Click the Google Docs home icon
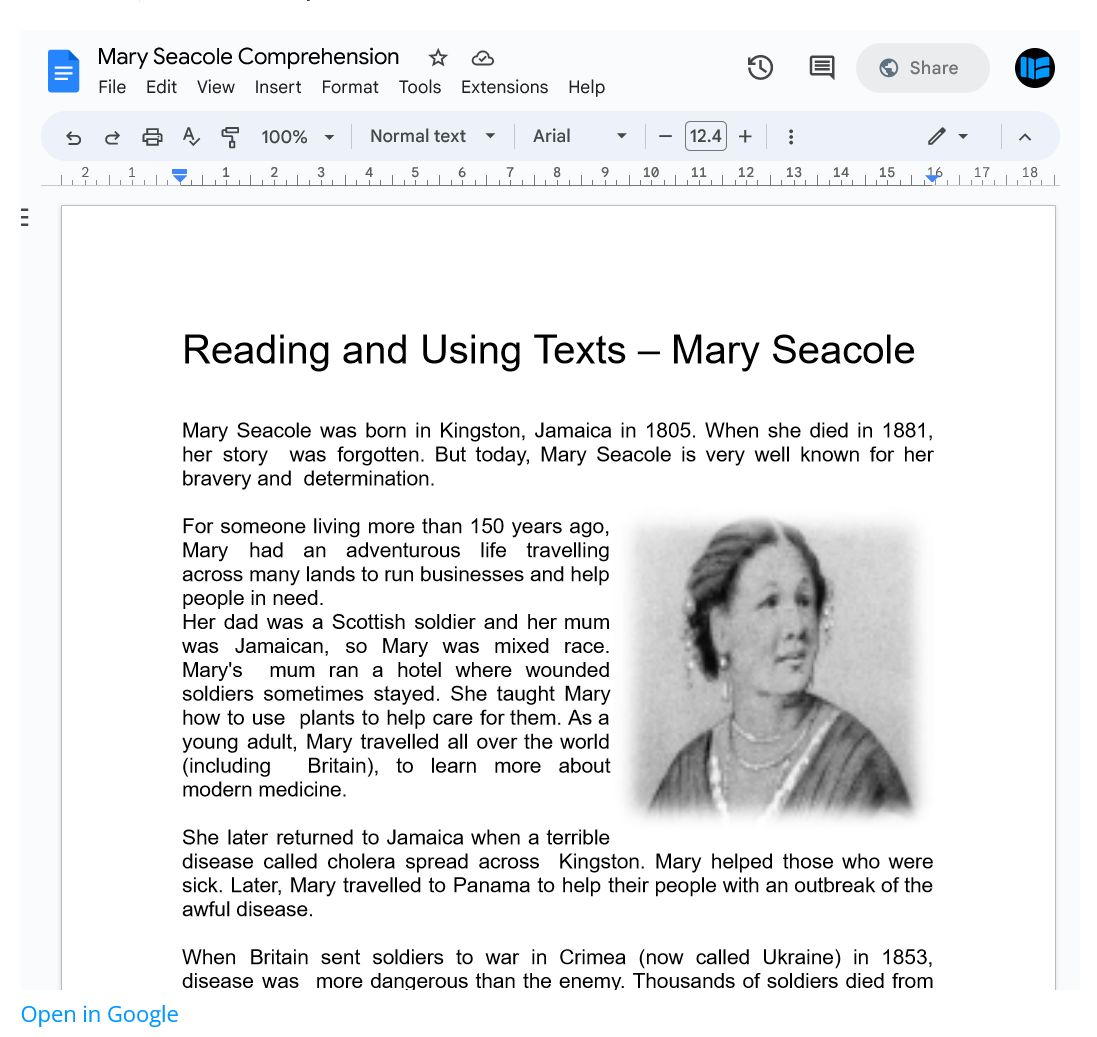 tap(64, 71)
